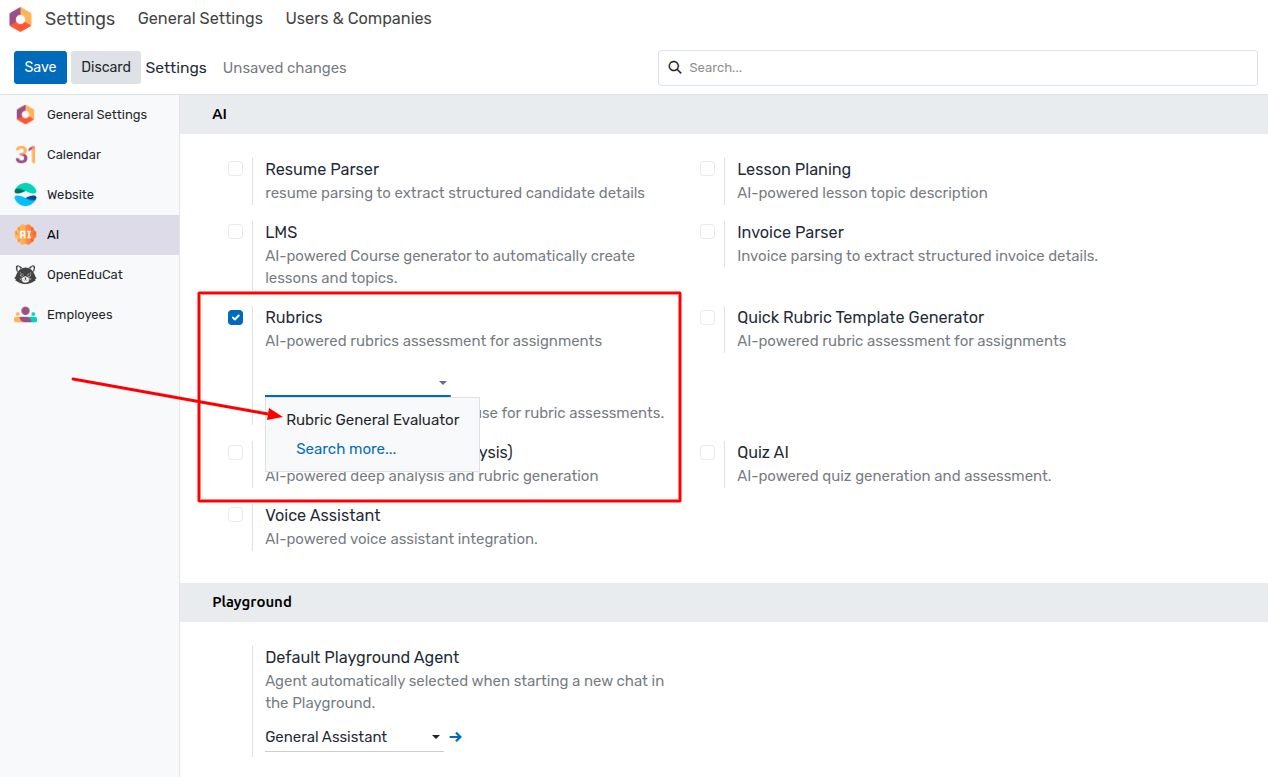Enable Quick Rubric Template Generator checkbox
Image resolution: width=1268 pixels, height=777 pixels.
tap(707, 318)
